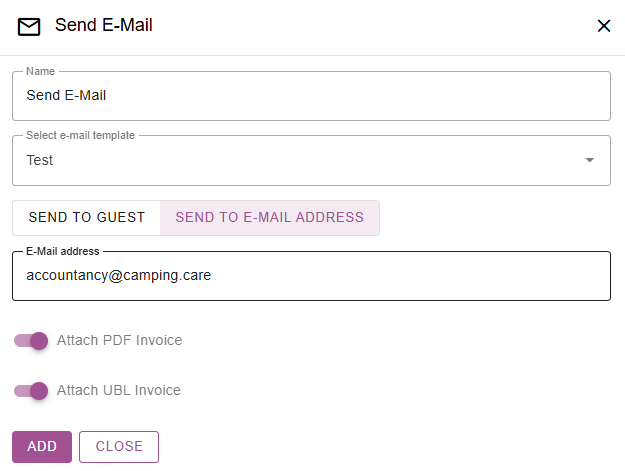Image resolution: width=625 pixels, height=471 pixels.
Task: Click the envelope icon in the dialog header
Action: coord(29,26)
